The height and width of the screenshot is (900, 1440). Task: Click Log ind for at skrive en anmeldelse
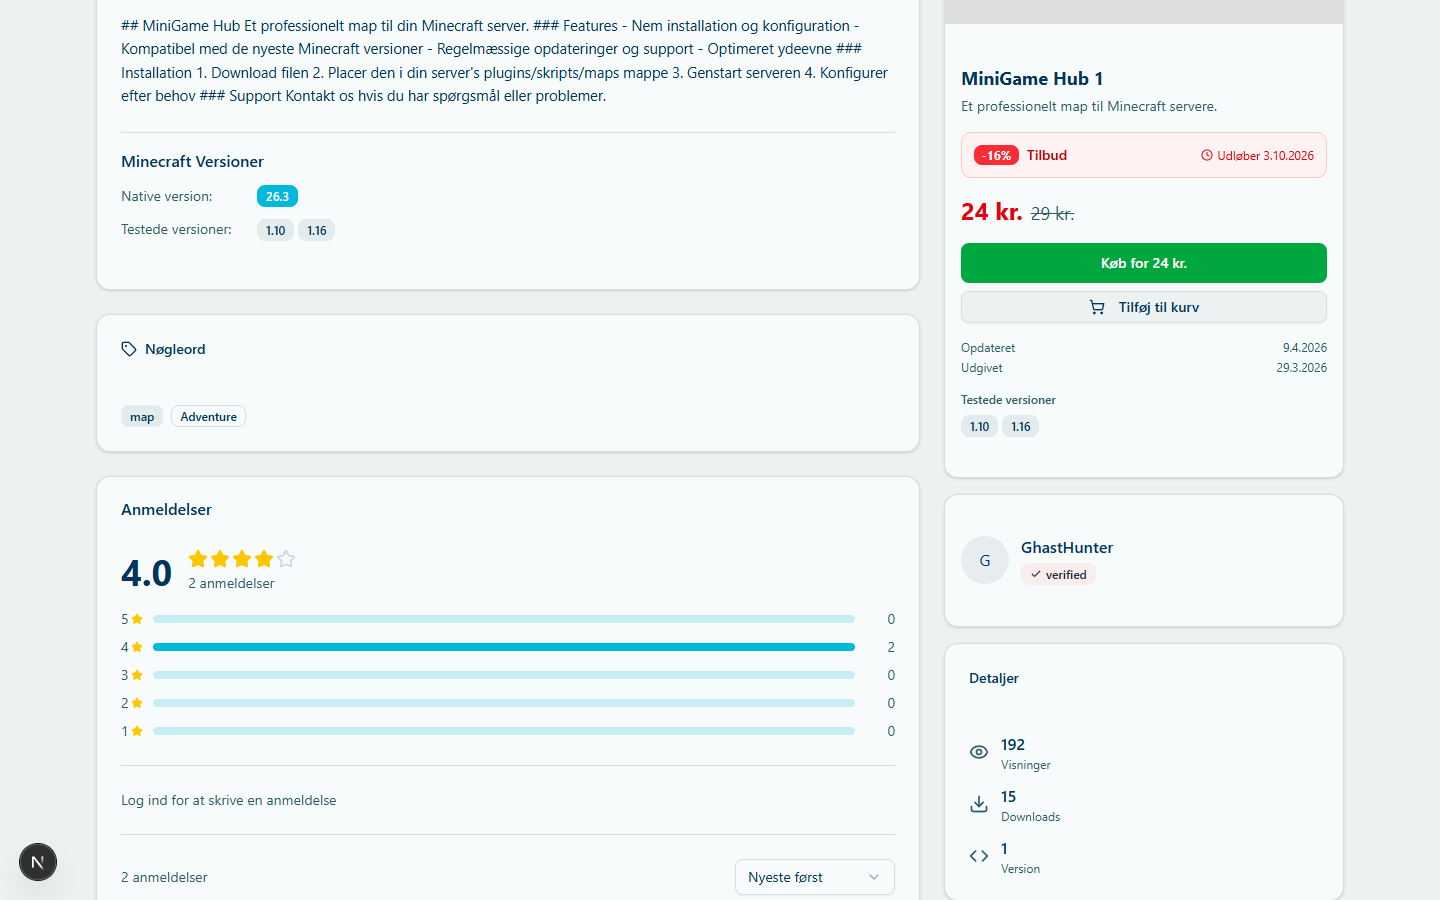coord(229,800)
